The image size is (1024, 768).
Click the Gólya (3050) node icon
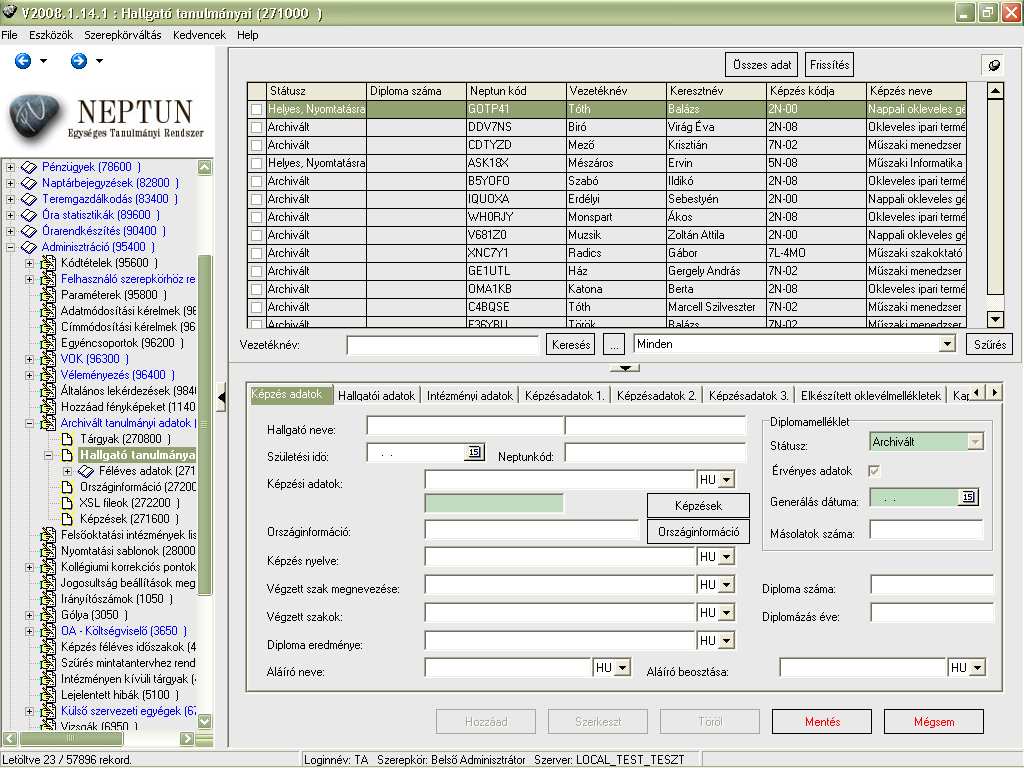click(x=48, y=615)
